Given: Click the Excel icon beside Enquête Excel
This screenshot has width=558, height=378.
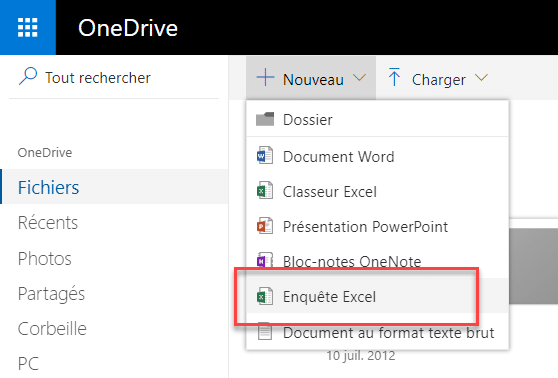Looking at the screenshot, I should point(265,296).
